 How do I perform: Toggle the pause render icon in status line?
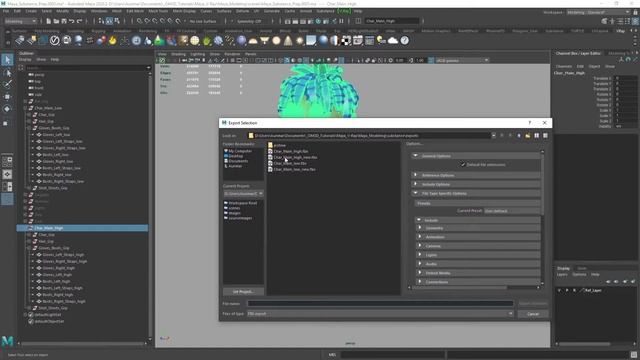point(341,21)
